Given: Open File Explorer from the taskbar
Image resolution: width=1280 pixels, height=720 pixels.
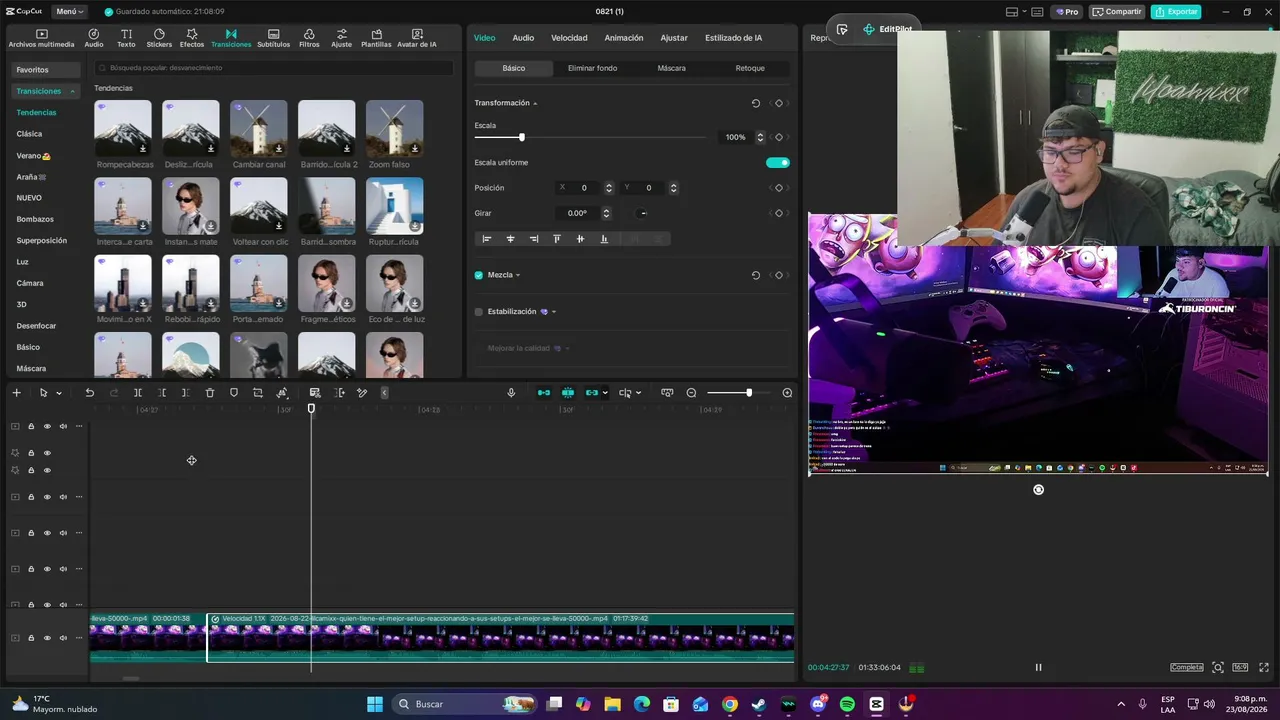Looking at the screenshot, I should pyautogui.click(x=612, y=704).
